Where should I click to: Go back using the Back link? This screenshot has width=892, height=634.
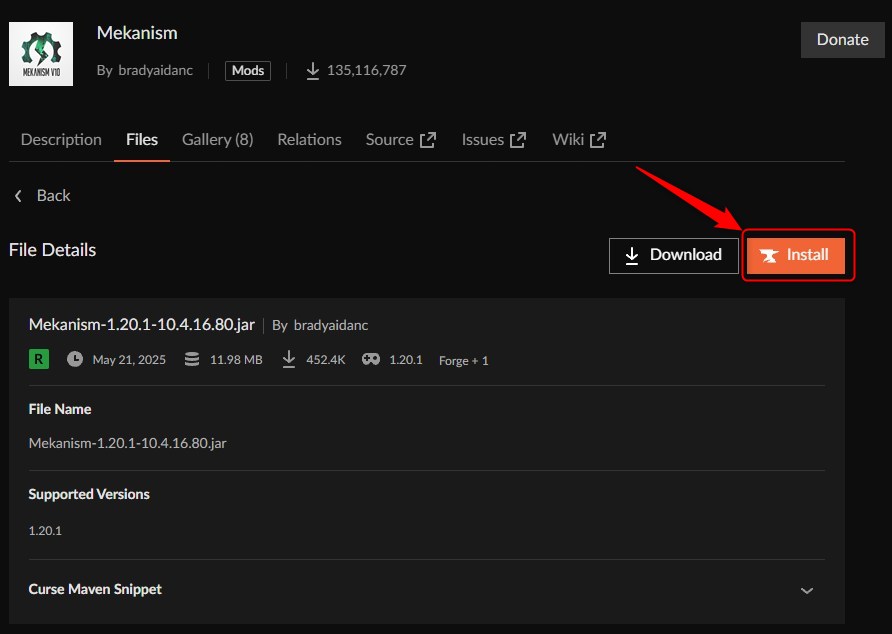coord(42,196)
